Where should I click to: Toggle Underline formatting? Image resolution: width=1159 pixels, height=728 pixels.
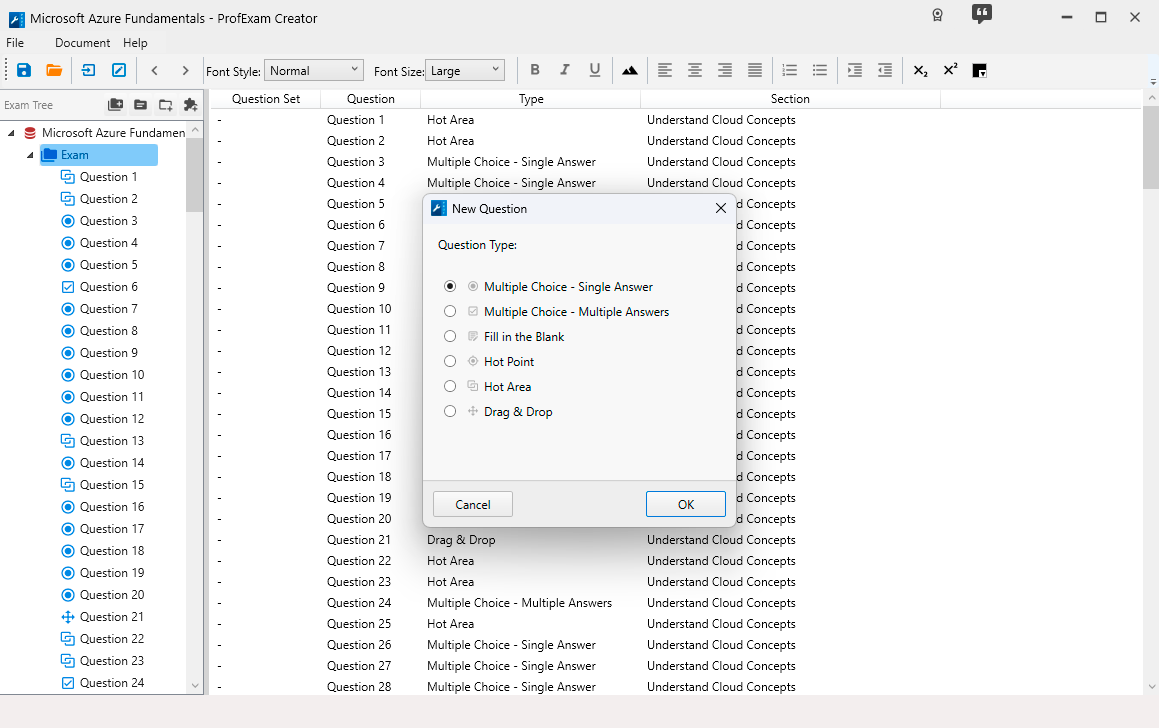tap(594, 69)
